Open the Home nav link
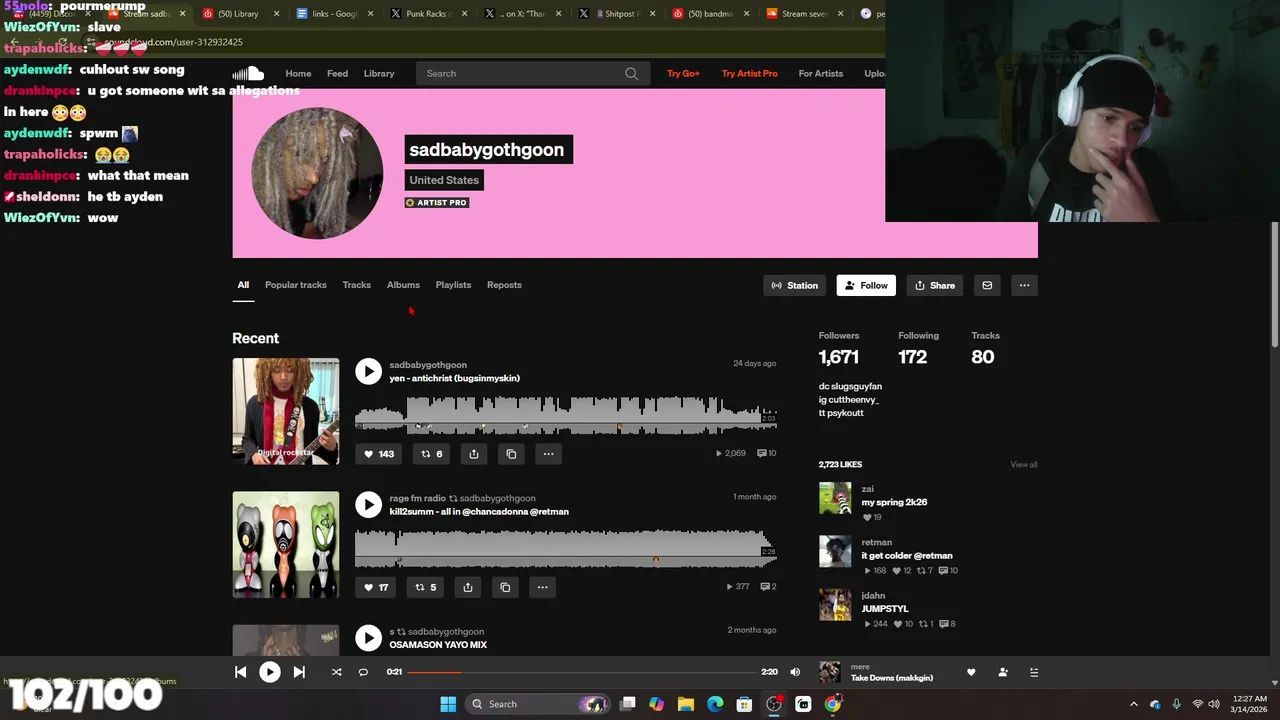The width and height of the screenshot is (1280, 720). (298, 73)
